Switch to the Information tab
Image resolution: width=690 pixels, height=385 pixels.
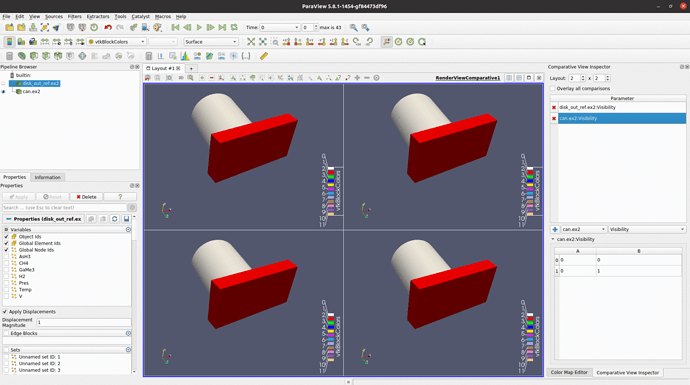48,177
